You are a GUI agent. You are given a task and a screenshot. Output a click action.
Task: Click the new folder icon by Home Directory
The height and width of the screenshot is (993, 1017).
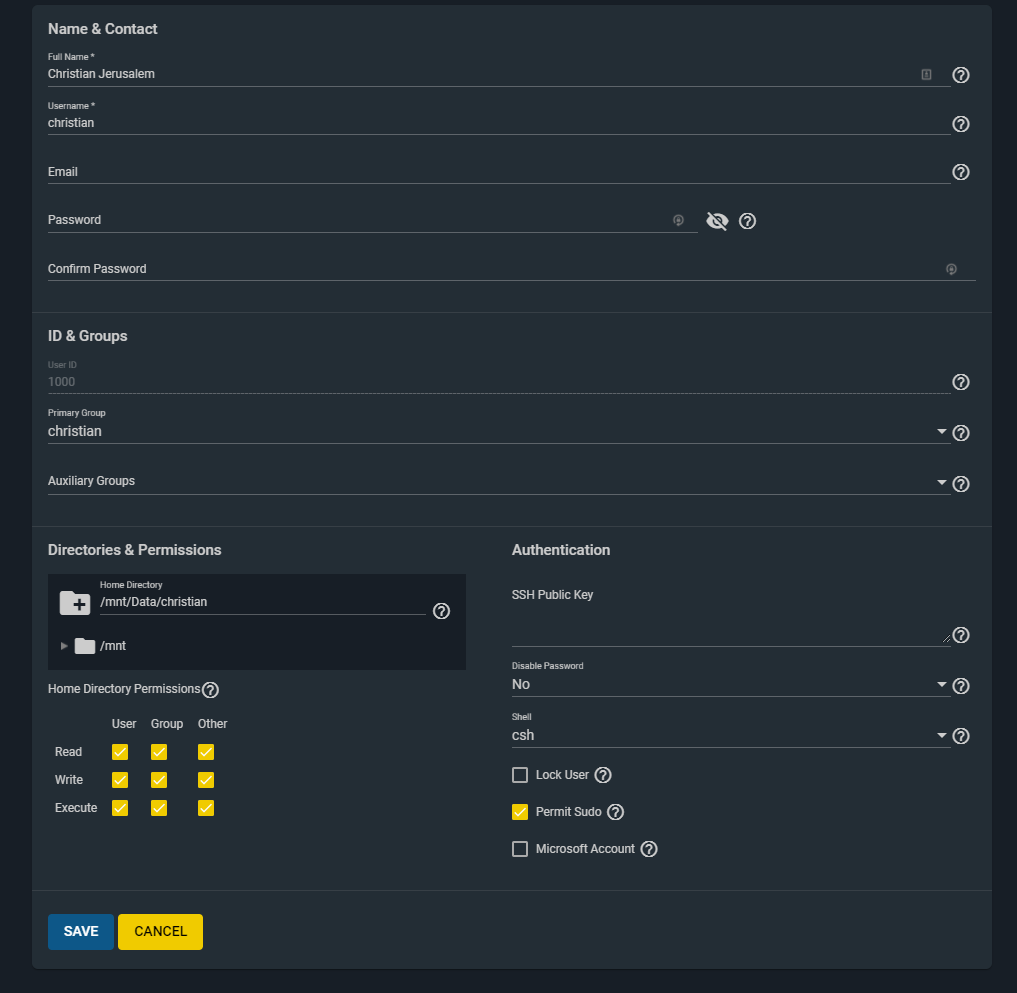pyautogui.click(x=75, y=603)
